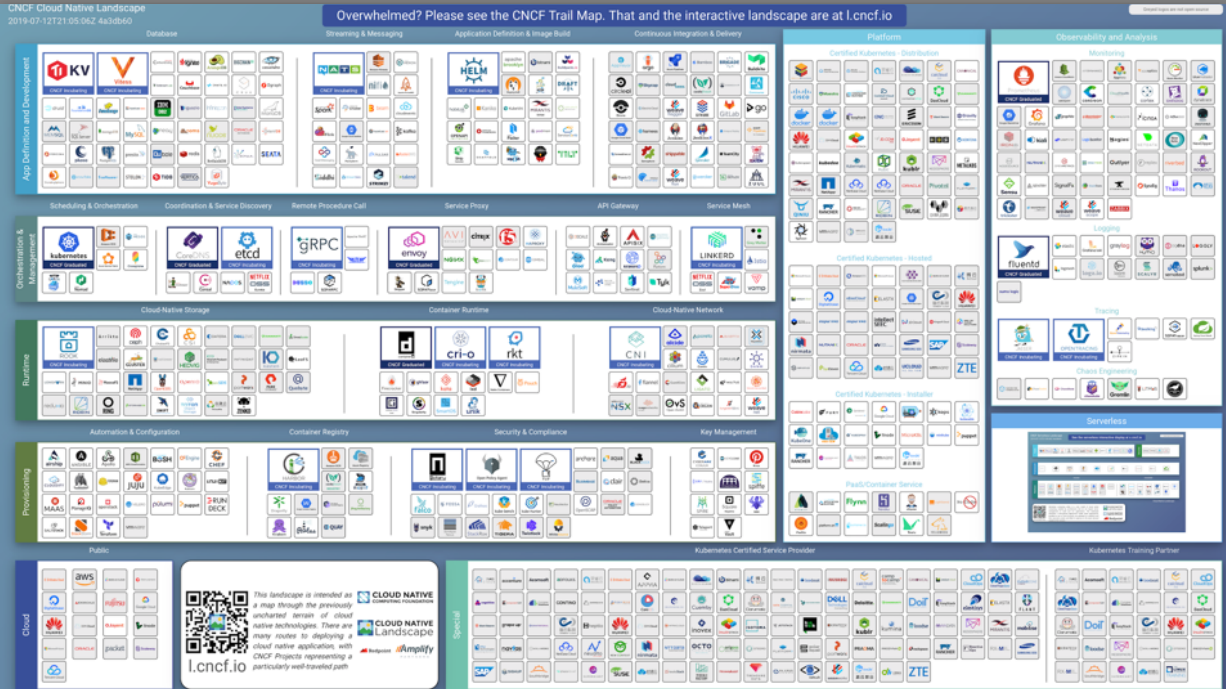Open the Gremlin chaos engineering logo
Screen dimensions: 1226x689
(1120, 389)
